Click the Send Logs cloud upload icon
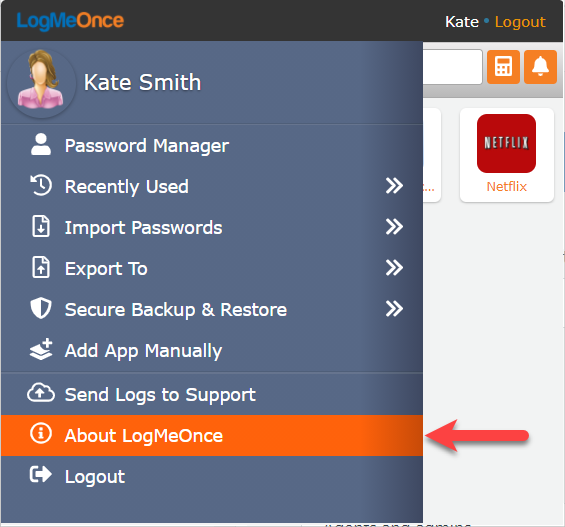 (41, 393)
